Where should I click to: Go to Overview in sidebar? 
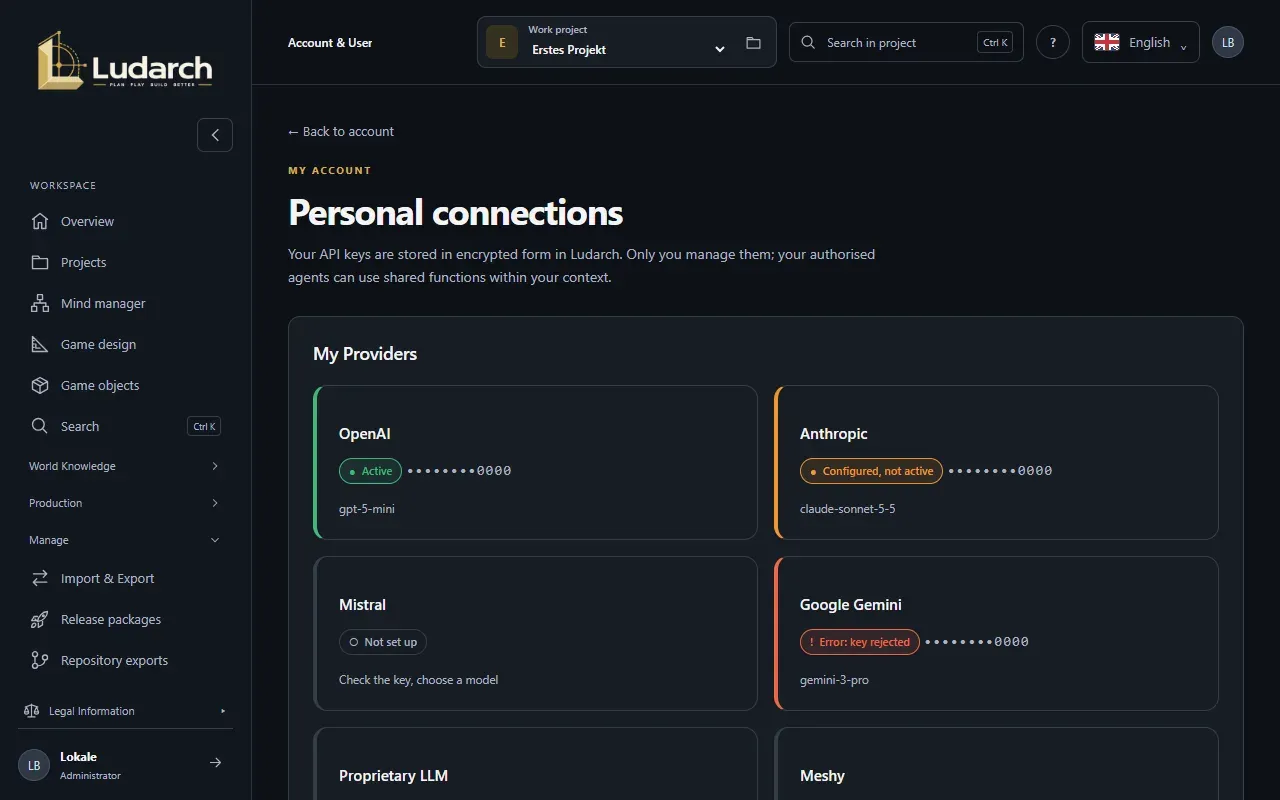click(x=125, y=221)
